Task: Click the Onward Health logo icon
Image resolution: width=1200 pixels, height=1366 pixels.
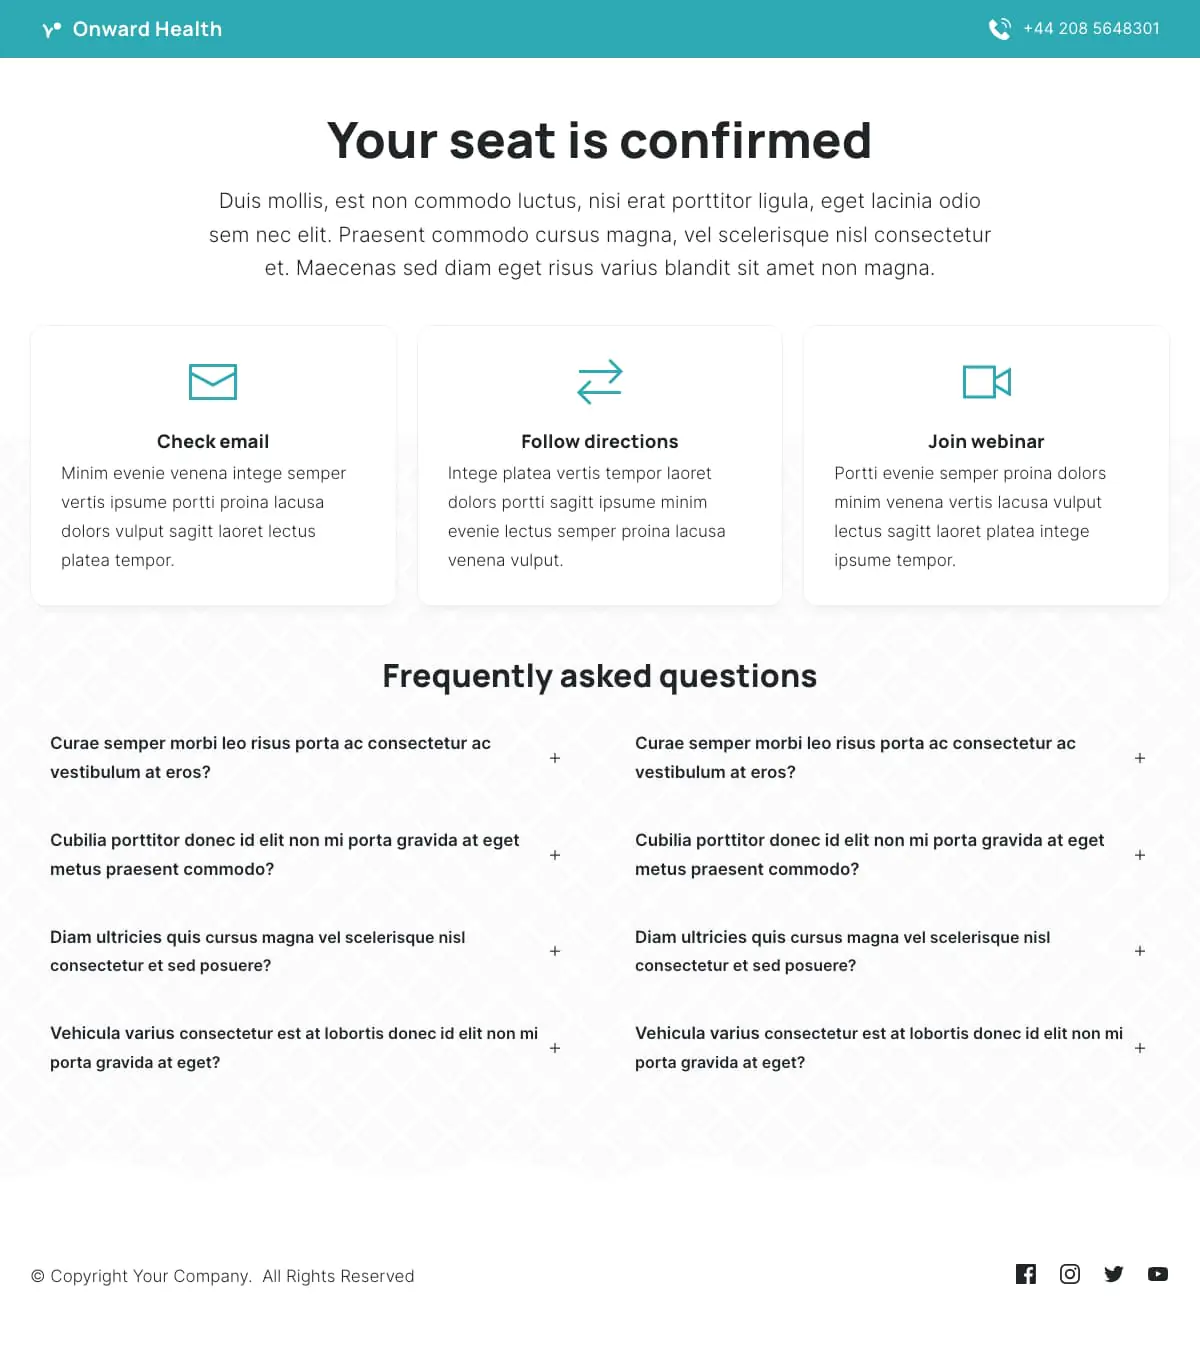Action: [x=52, y=30]
